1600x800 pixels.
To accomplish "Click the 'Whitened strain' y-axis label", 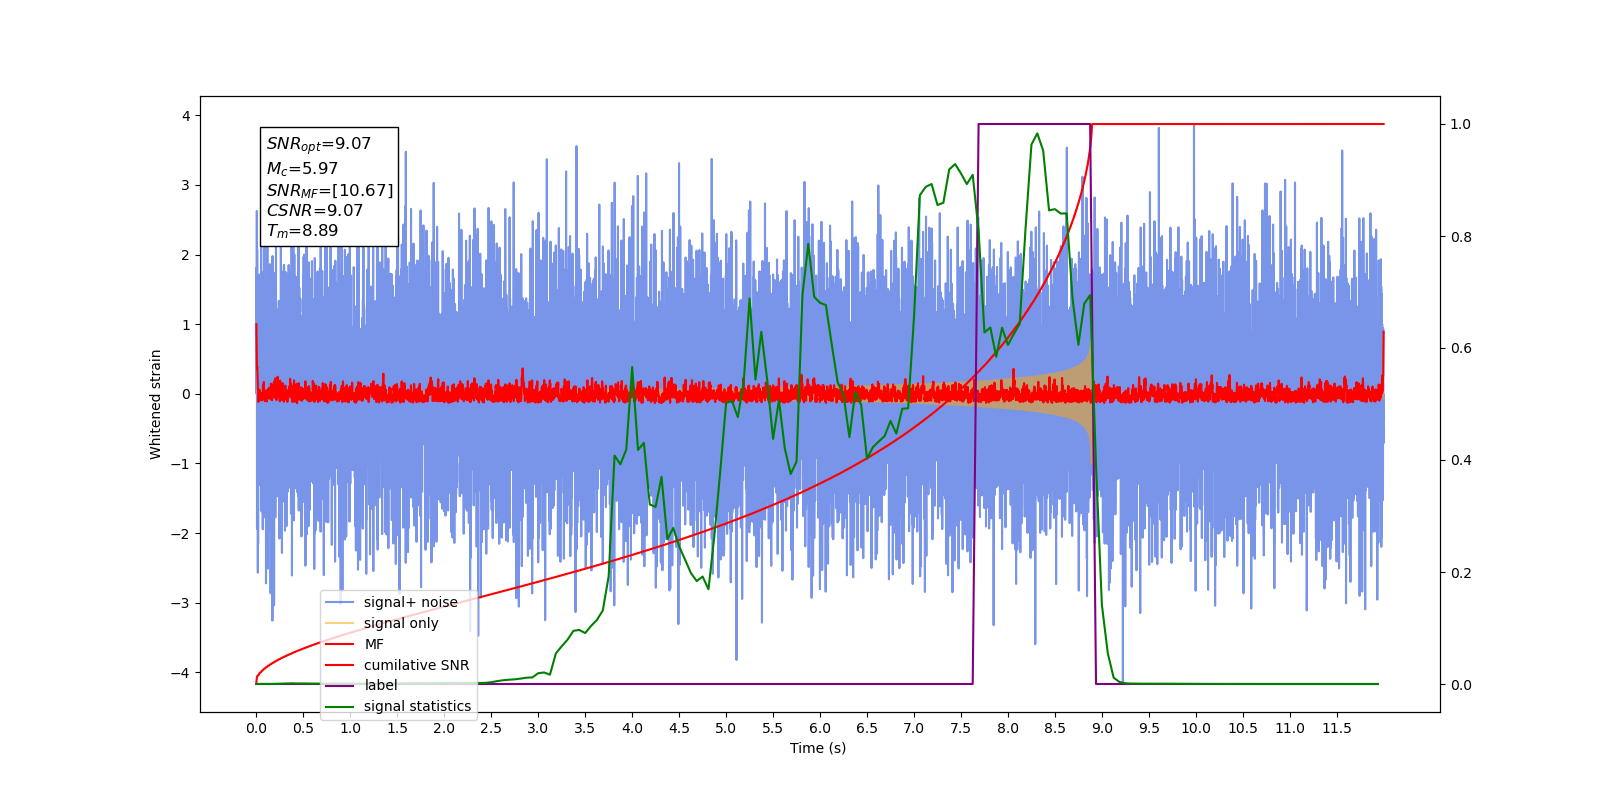I will click(155, 404).
